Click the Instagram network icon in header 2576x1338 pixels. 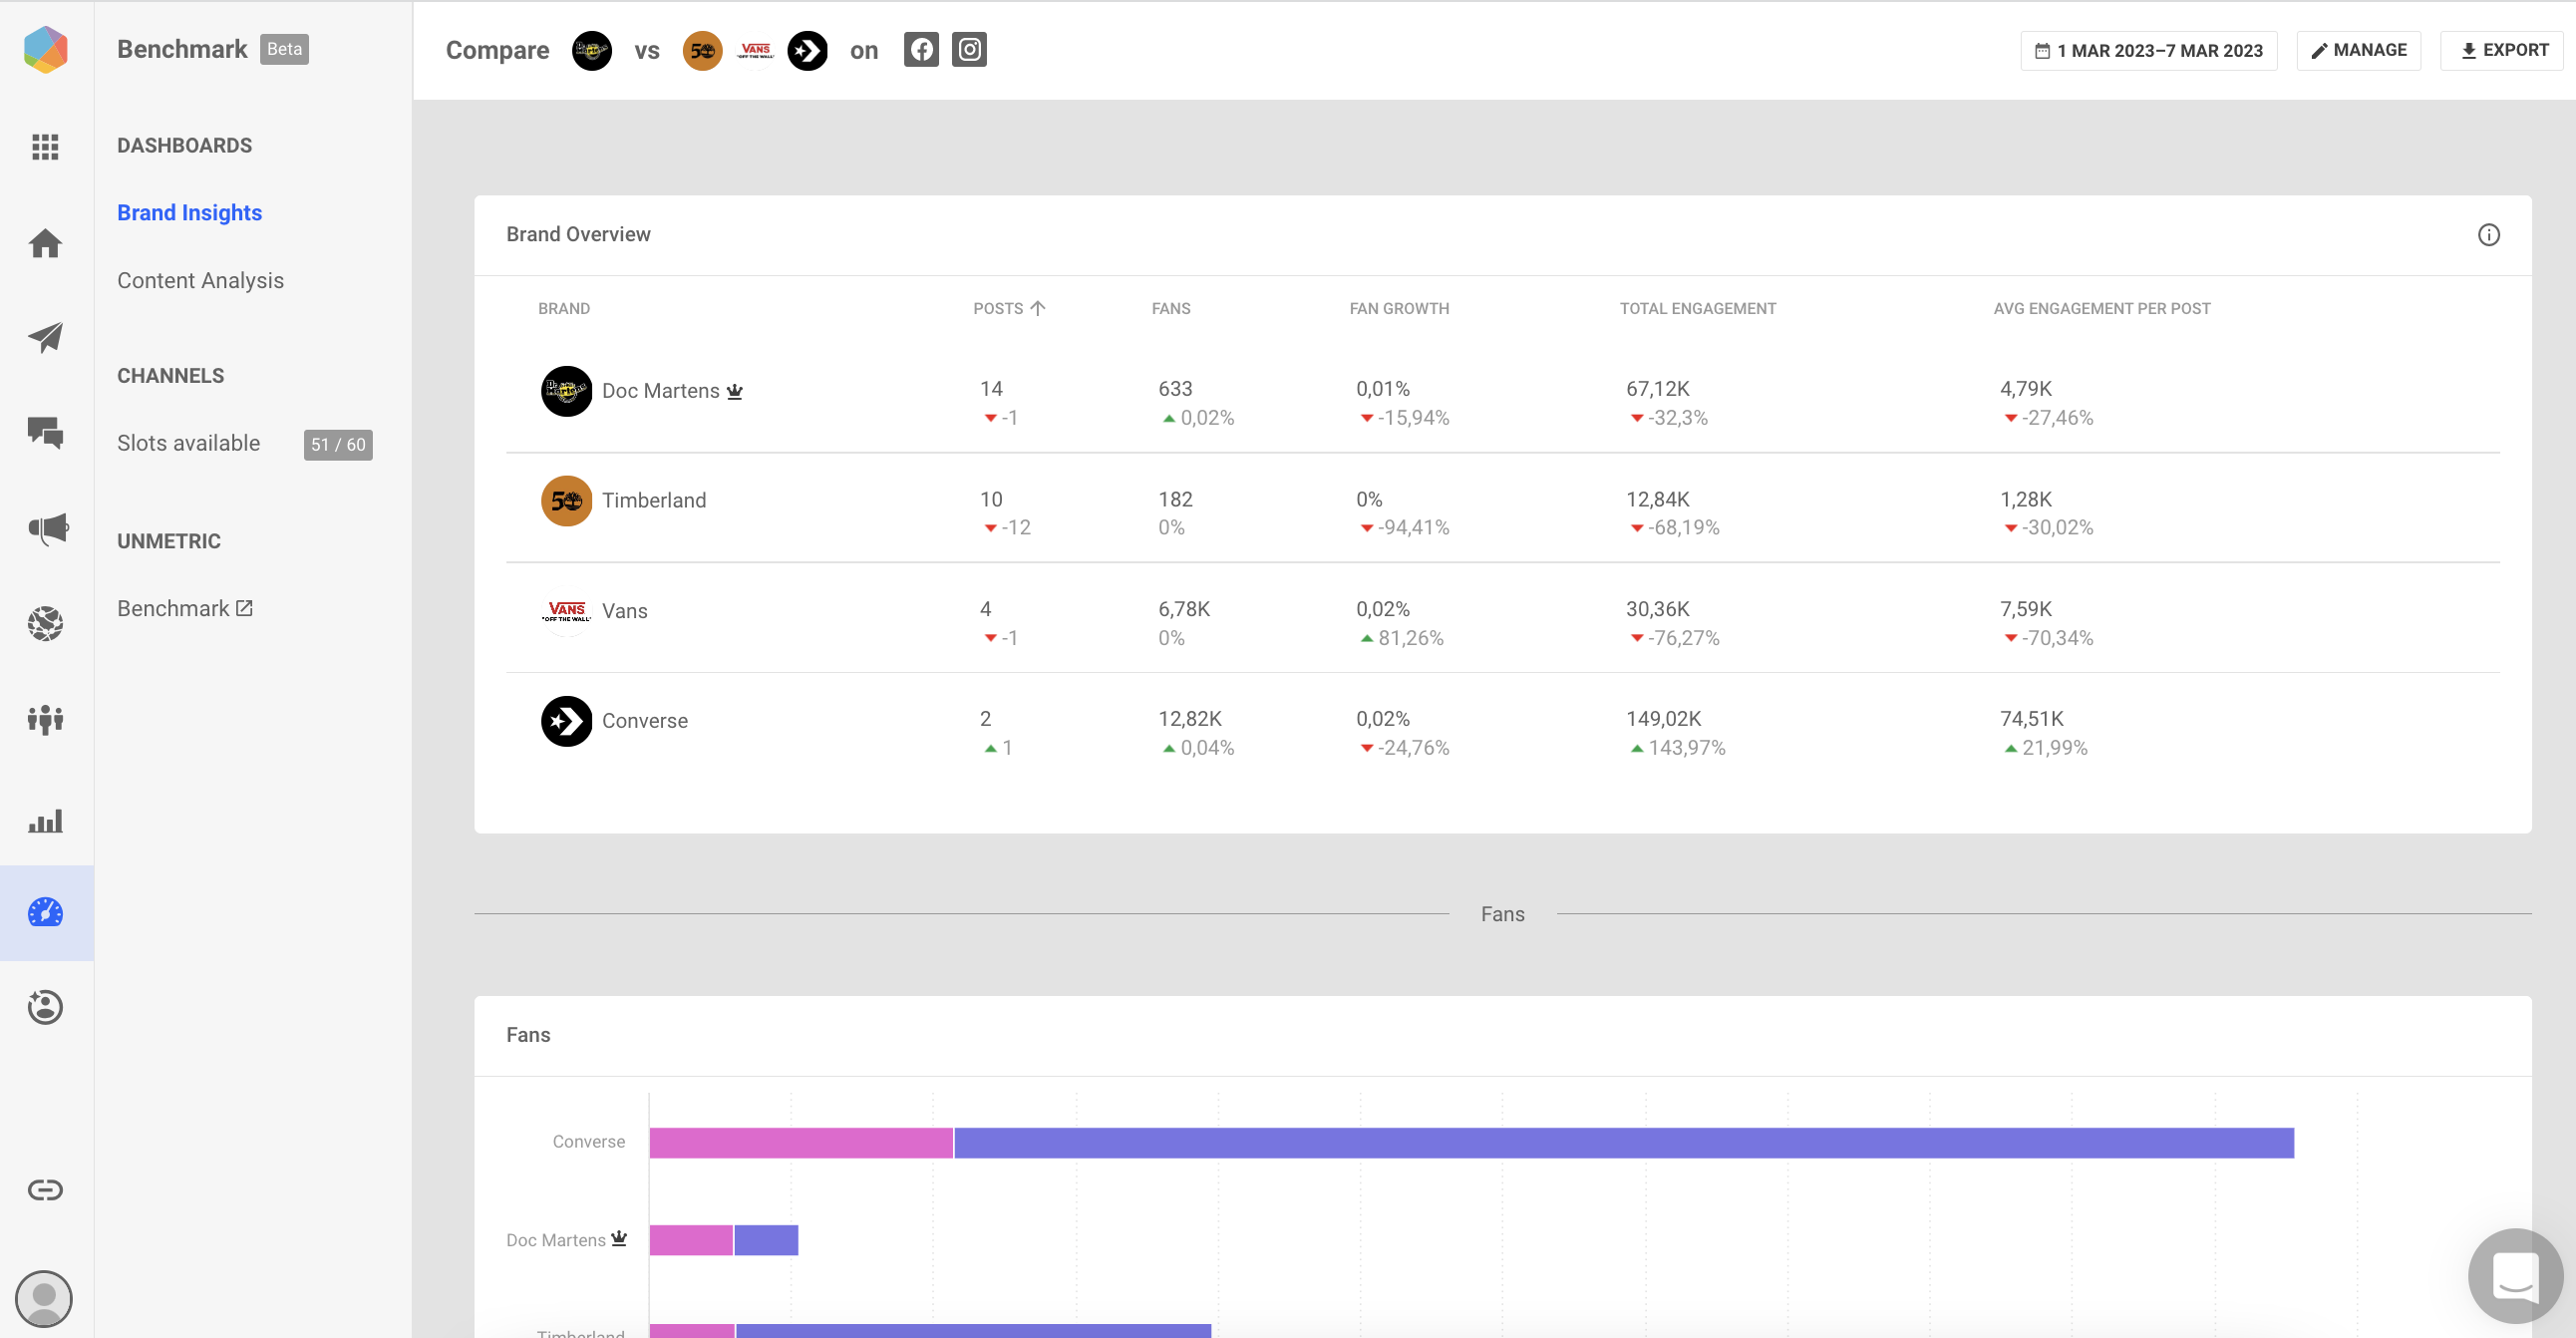969,50
